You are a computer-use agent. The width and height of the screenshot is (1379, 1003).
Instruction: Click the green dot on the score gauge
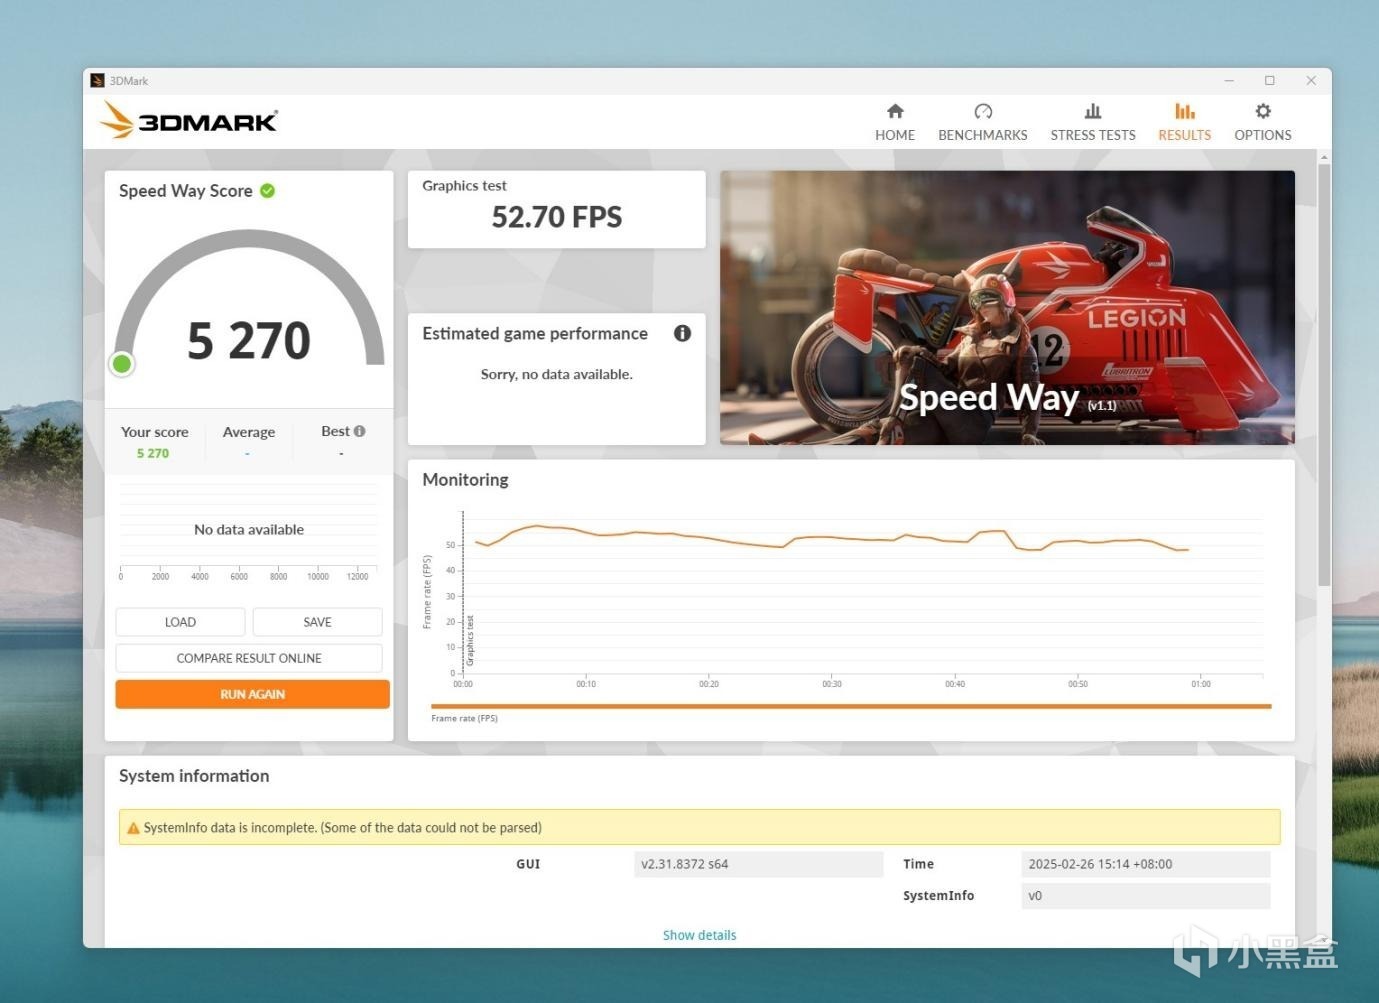point(122,364)
